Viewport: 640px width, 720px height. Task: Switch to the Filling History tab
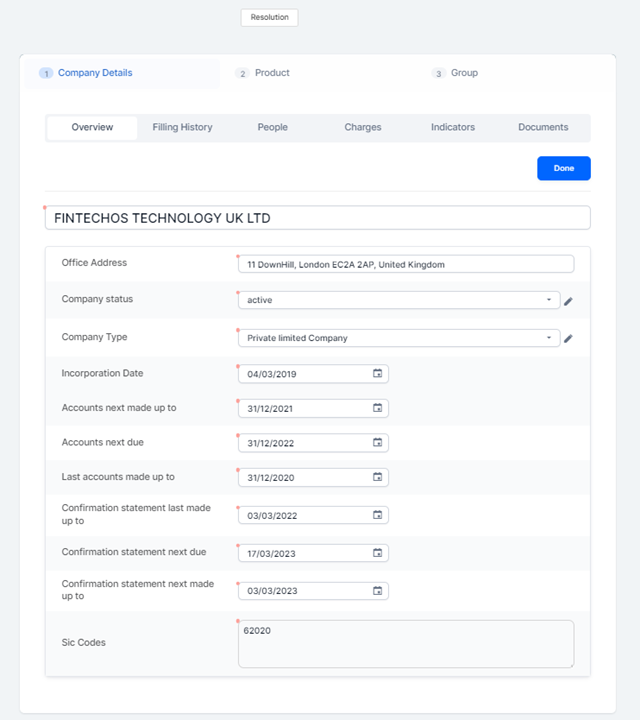[182, 128]
